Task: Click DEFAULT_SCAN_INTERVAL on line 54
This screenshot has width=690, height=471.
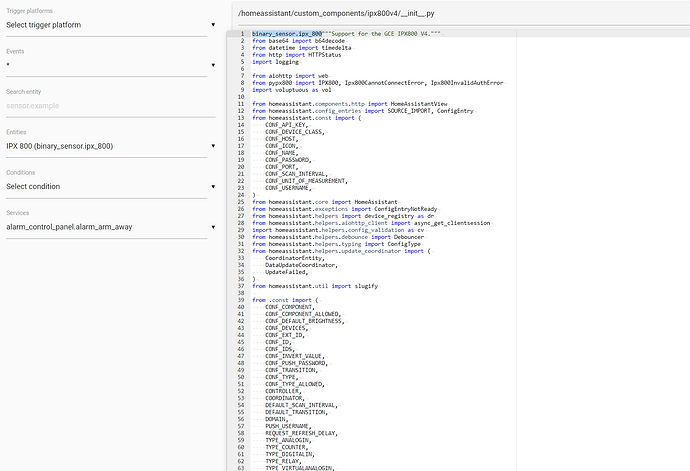Action: pyautogui.click(x=300, y=405)
